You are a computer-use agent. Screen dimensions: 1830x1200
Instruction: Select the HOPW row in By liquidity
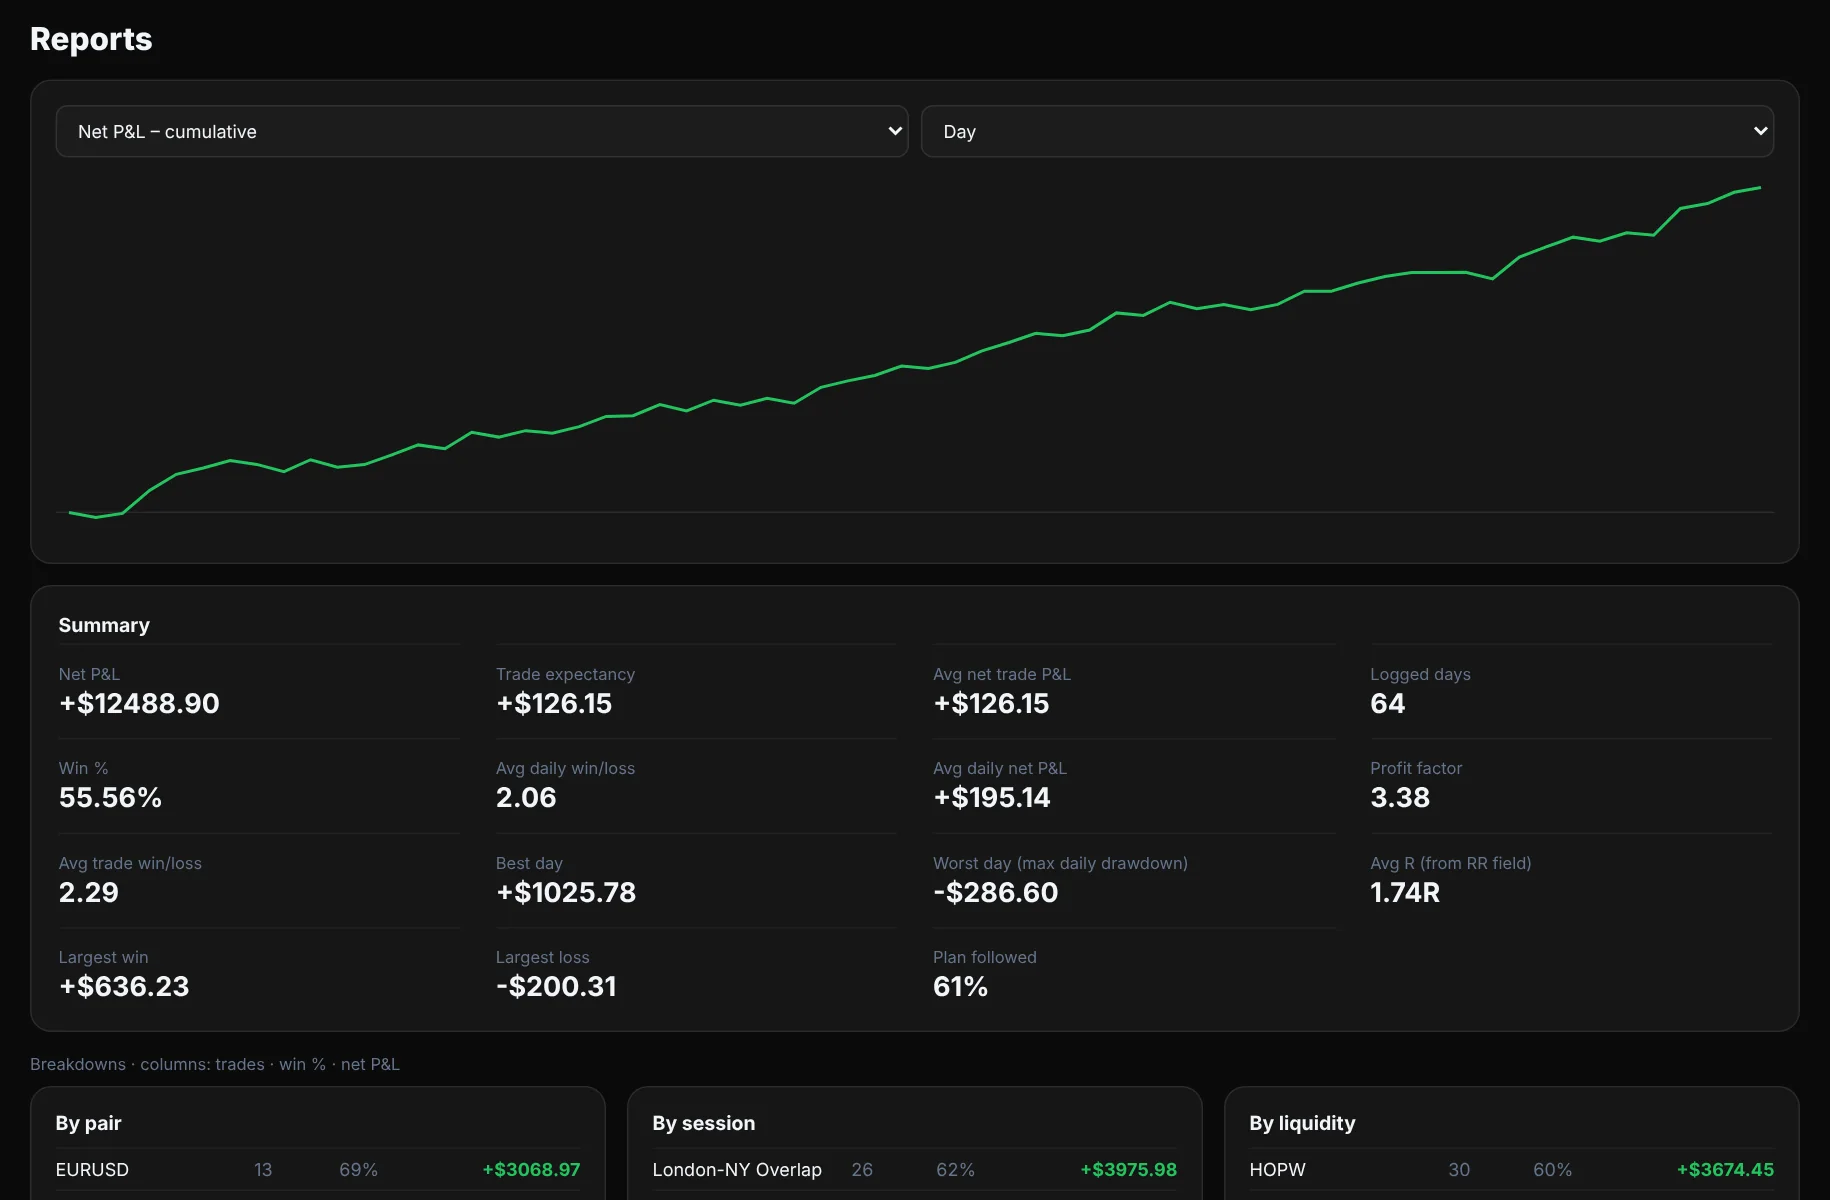pos(1512,1170)
